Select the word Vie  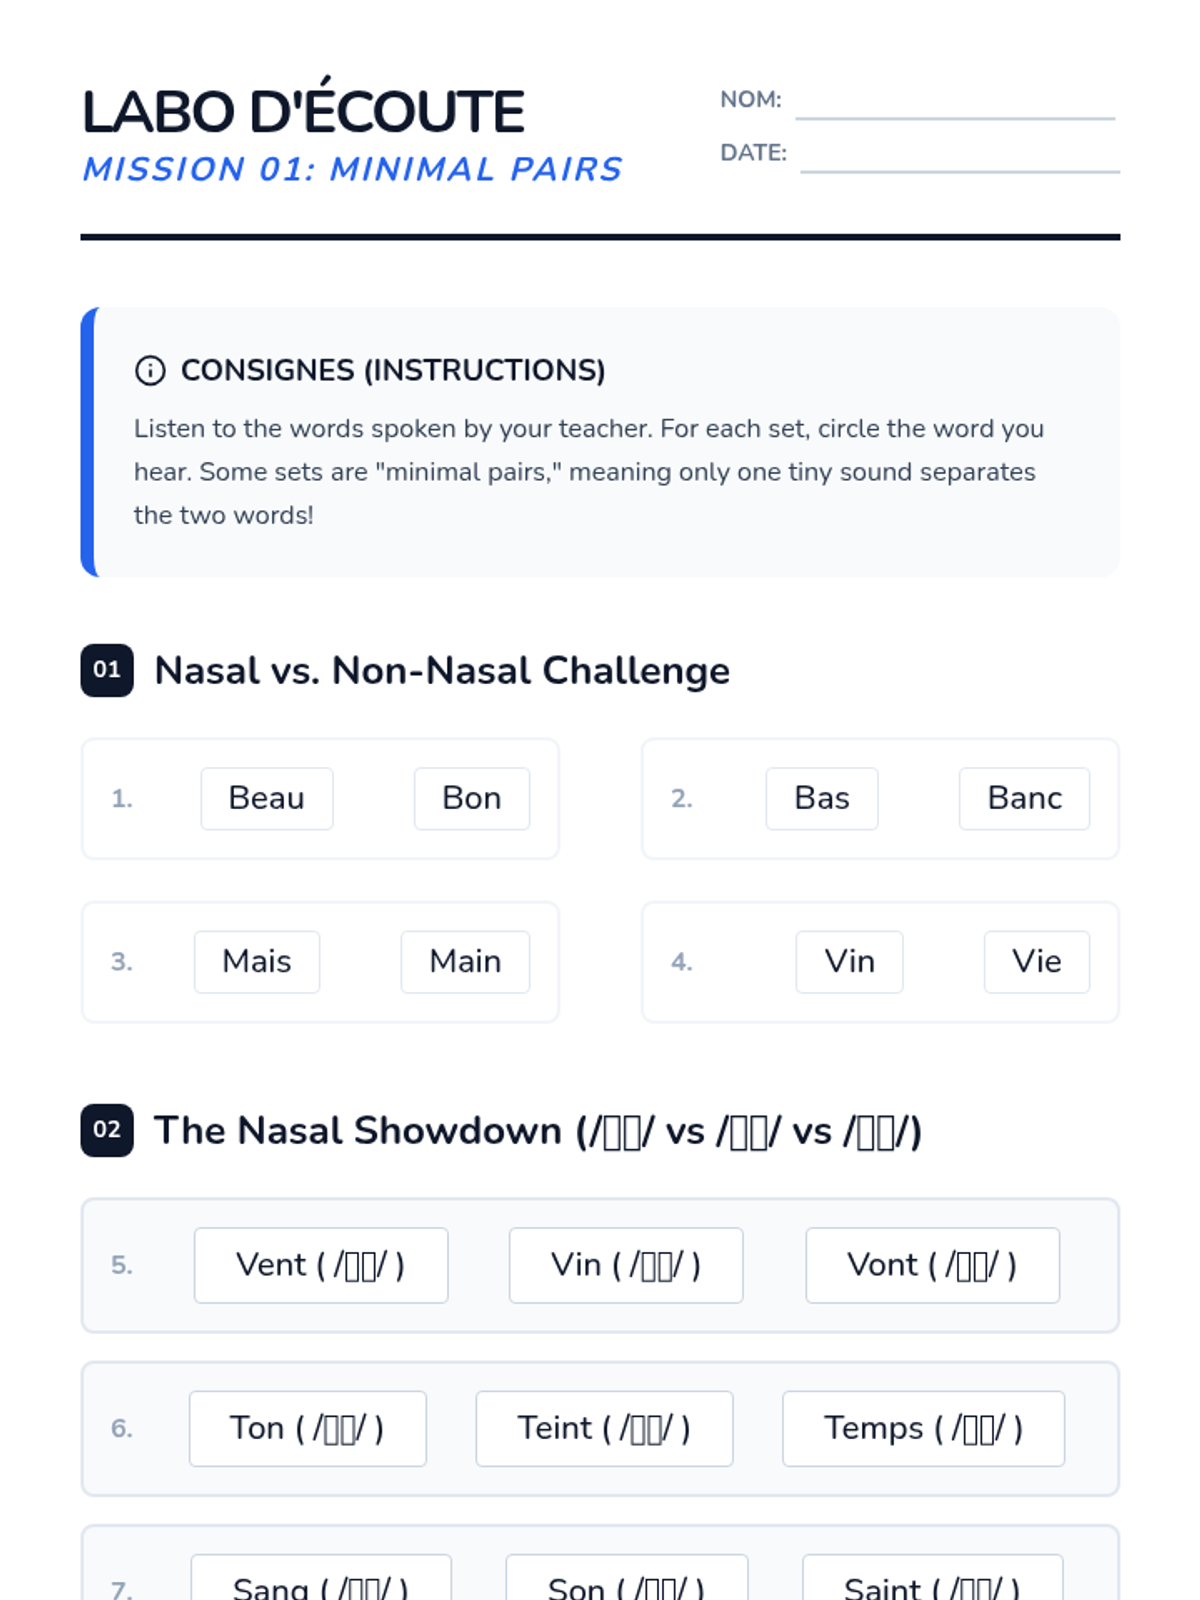(x=1037, y=962)
